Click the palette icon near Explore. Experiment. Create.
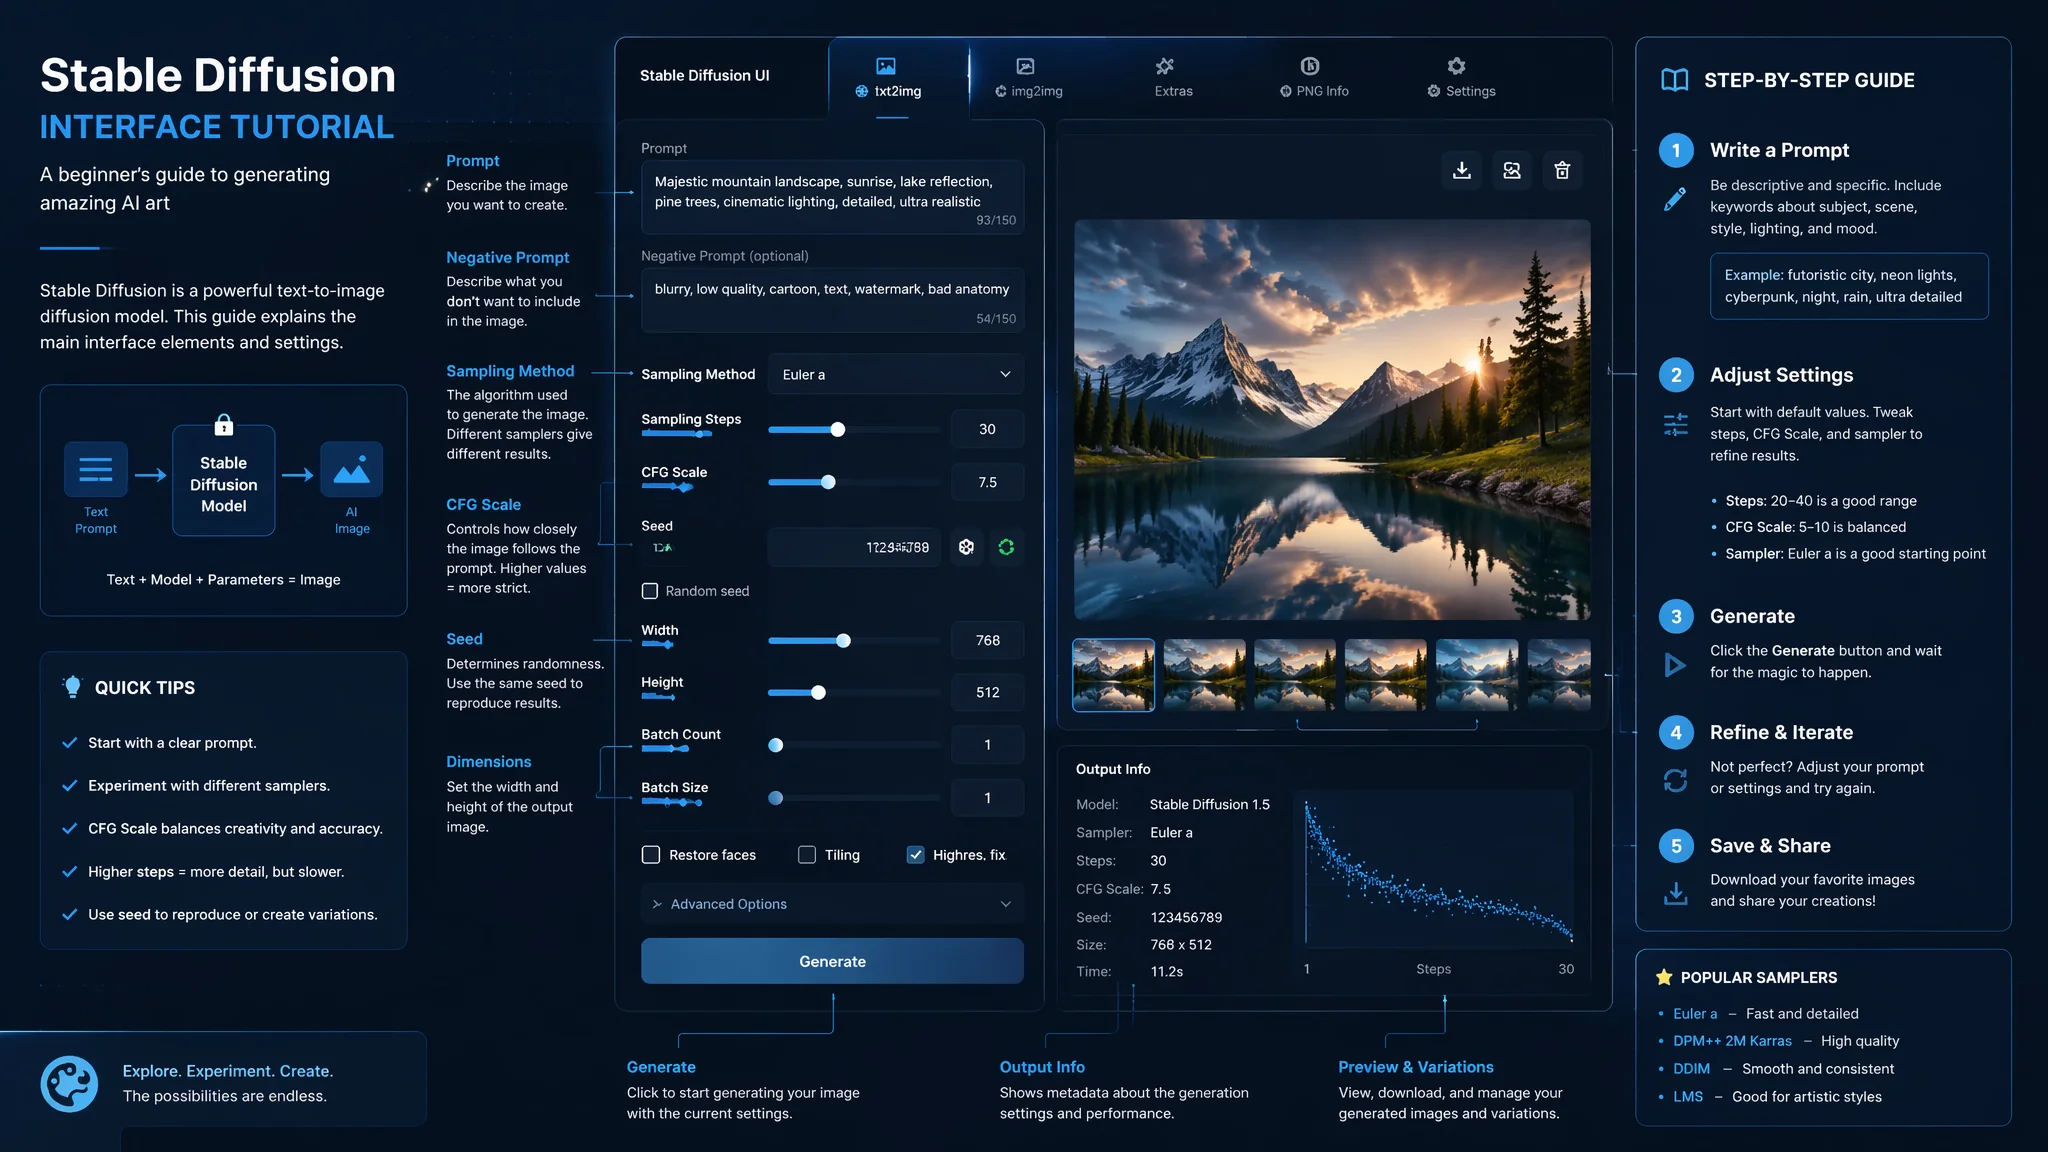 tap(69, 1084)
